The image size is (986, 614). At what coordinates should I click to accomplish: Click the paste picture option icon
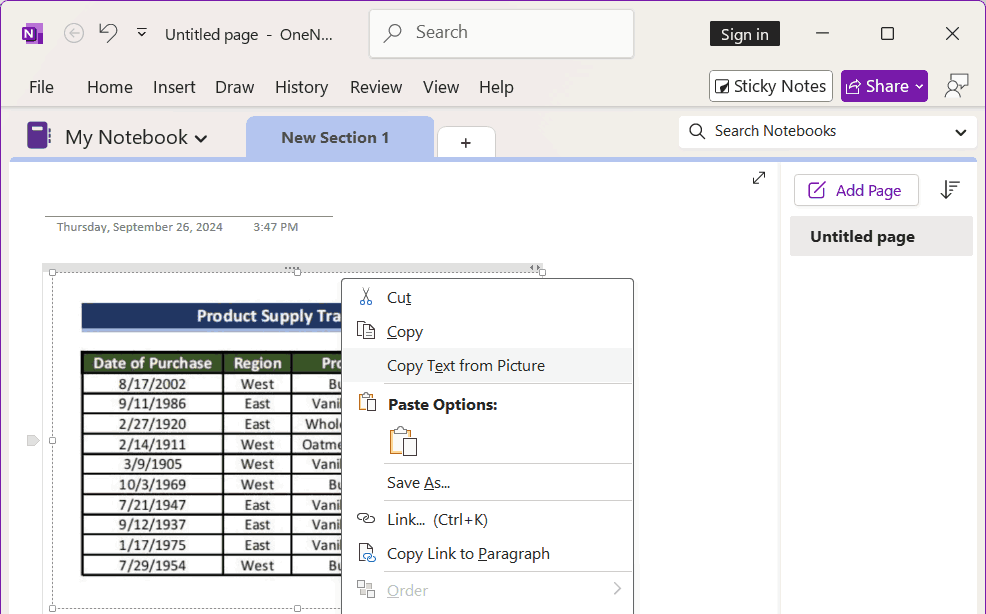403,441
